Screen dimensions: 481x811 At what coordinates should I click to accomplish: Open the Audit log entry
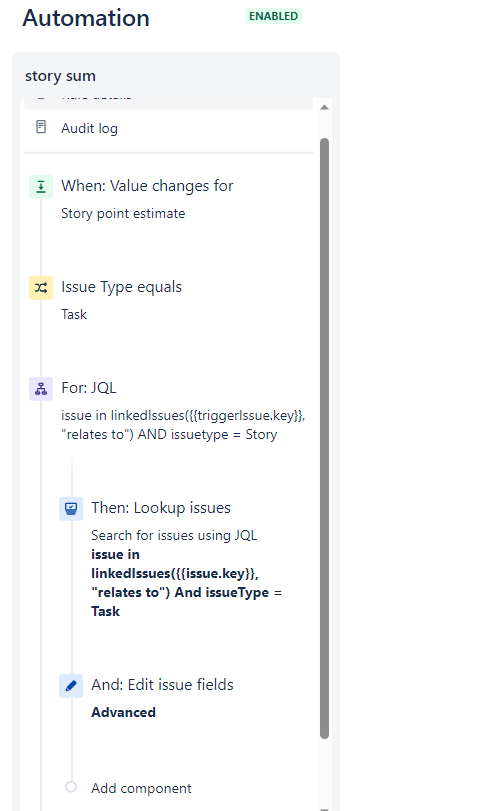169,128
